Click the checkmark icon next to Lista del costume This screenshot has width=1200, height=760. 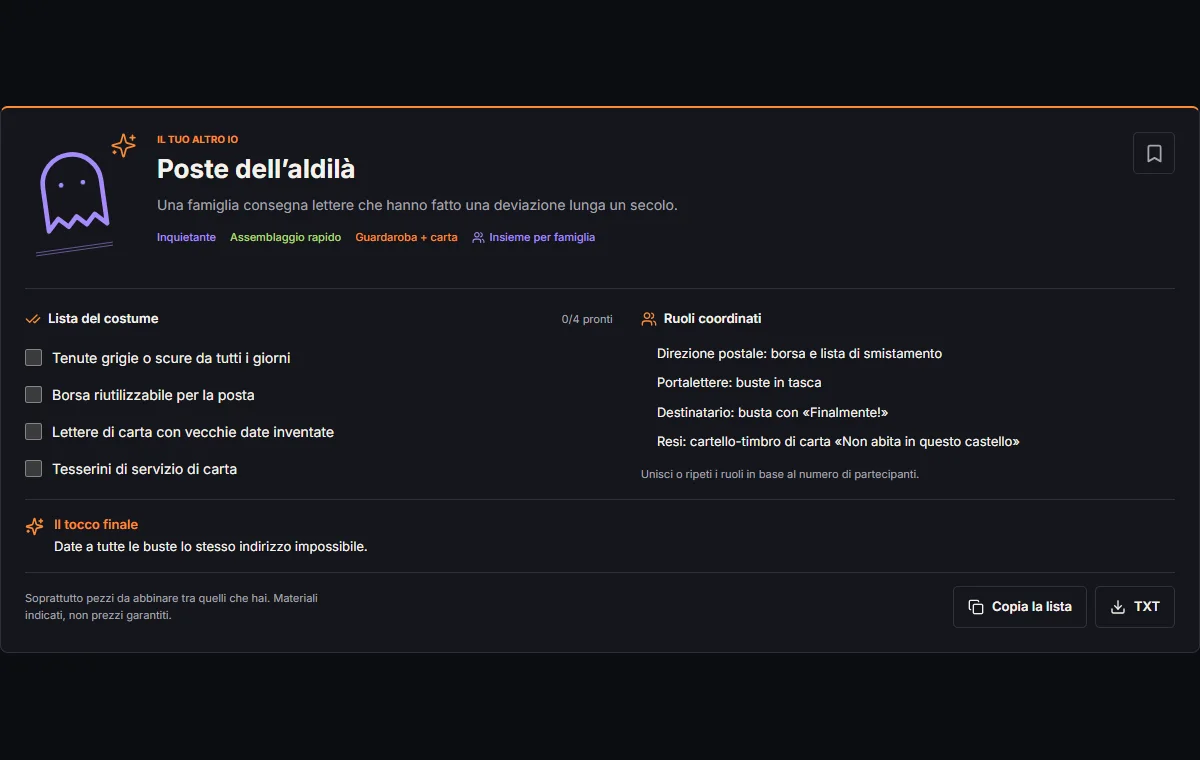33,319
